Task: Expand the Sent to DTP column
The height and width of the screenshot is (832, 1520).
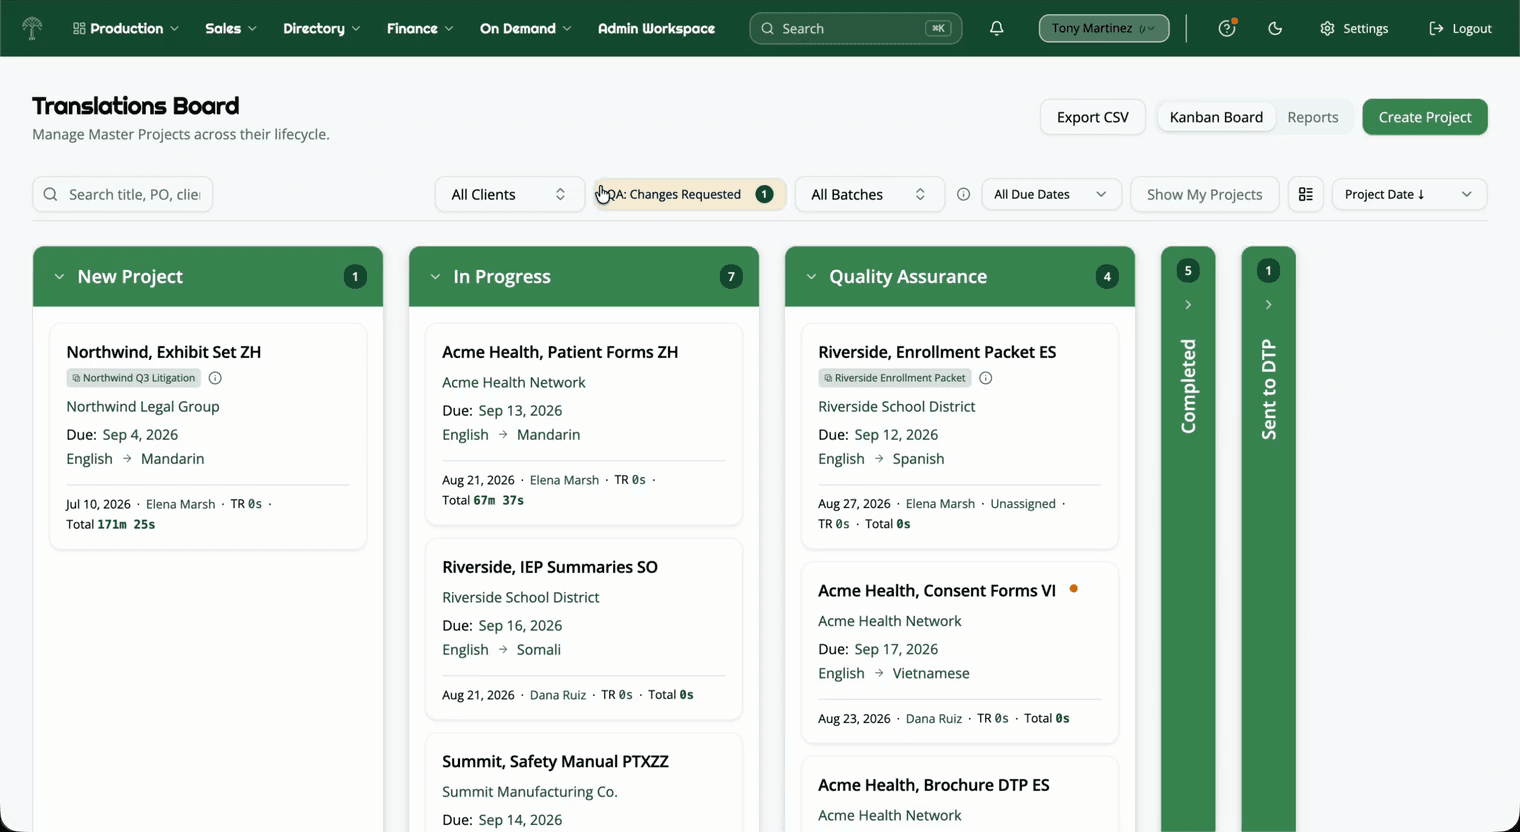Action: coord(1268,305)
